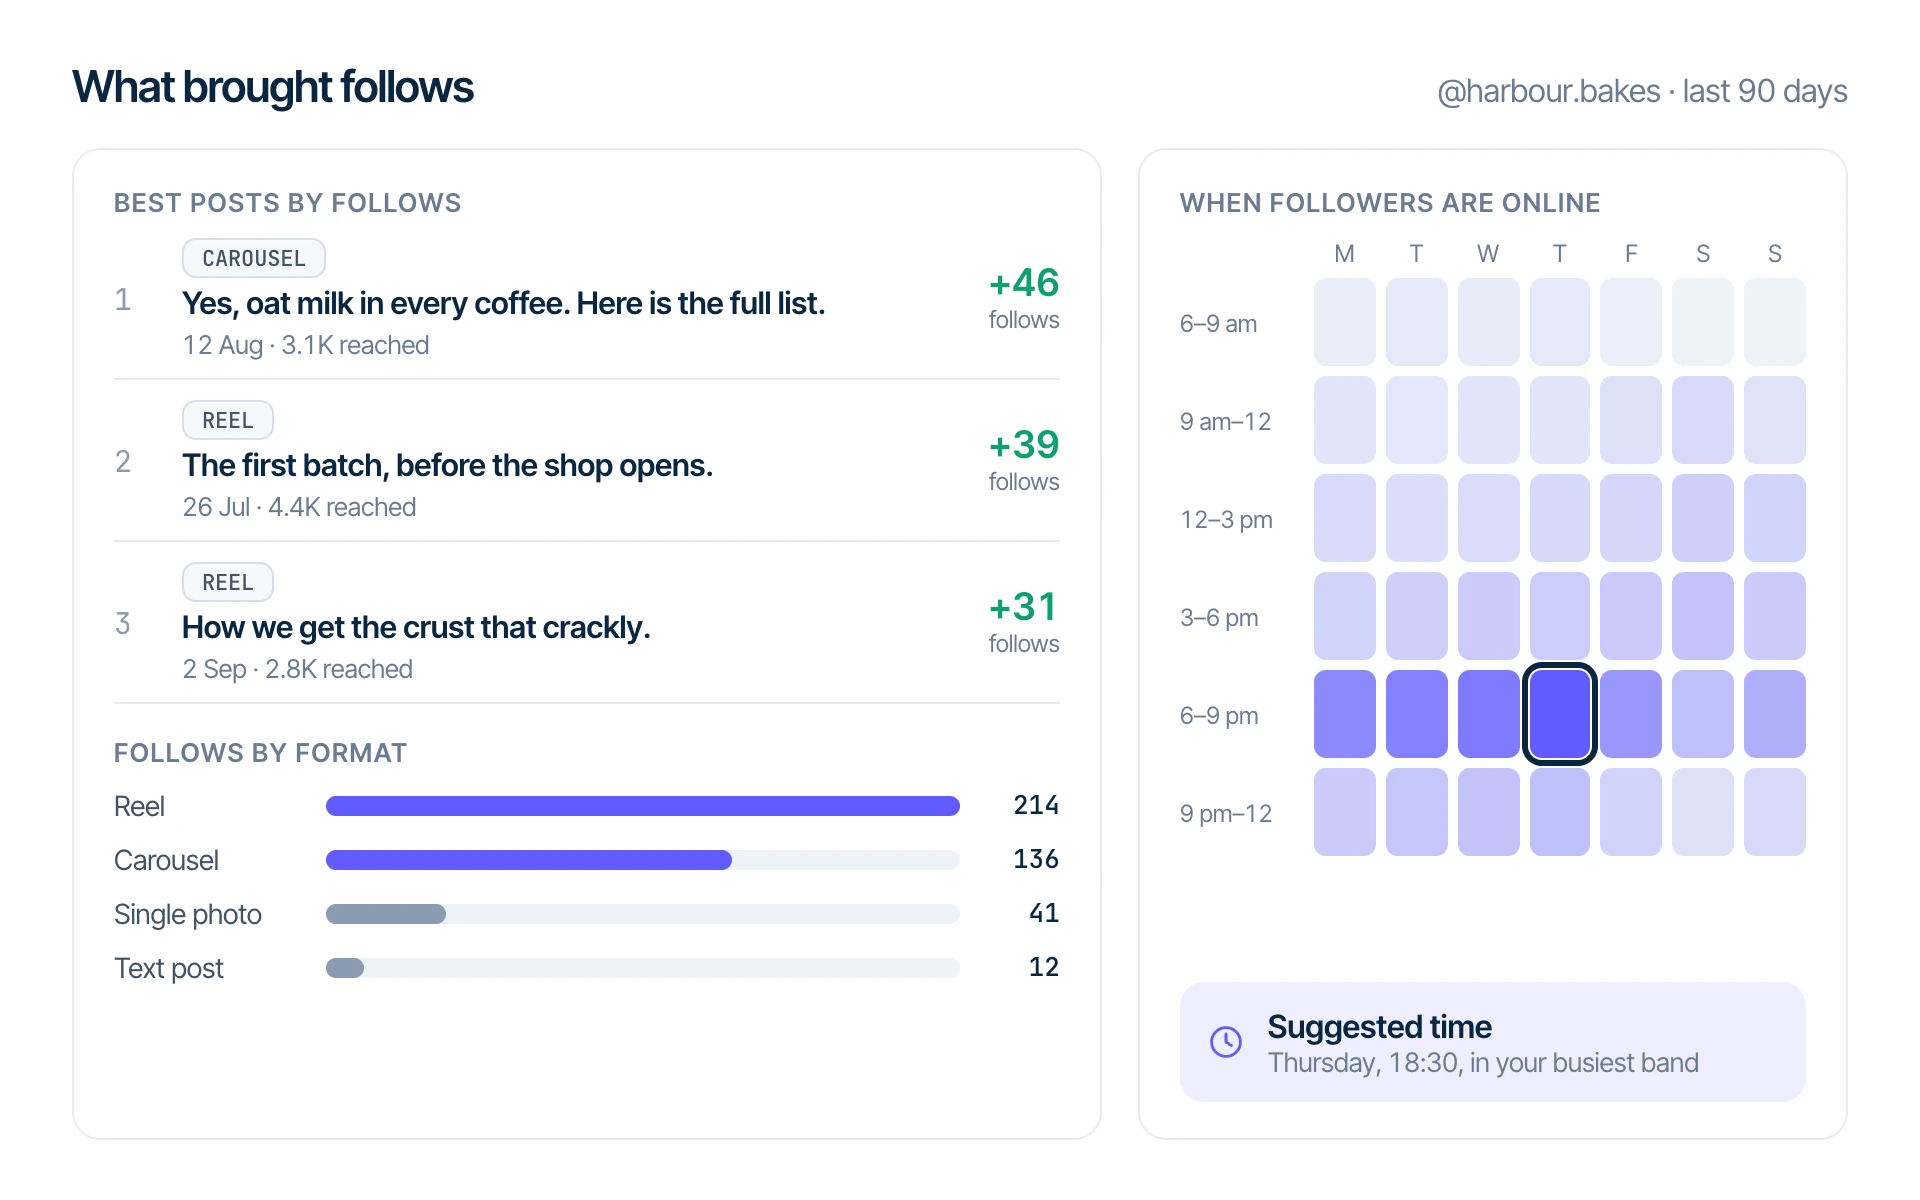Select the Friday 6–9 pm heatmap cell
Viewport: 1920px width, 1200px height.
pyautogui.click(x=1631, y=714)
